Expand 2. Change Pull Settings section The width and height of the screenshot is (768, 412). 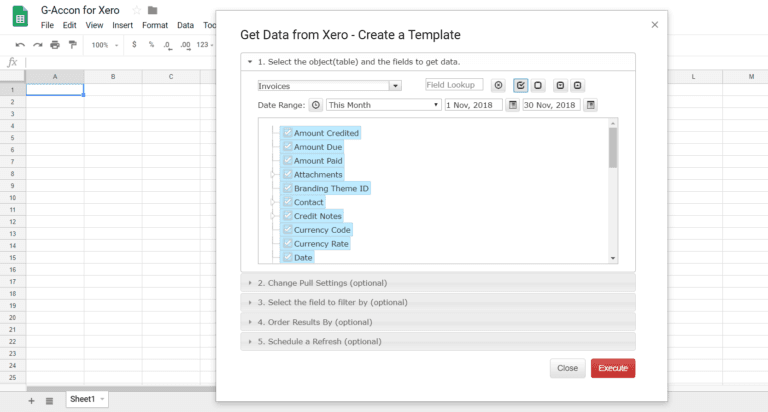point(438,283)
